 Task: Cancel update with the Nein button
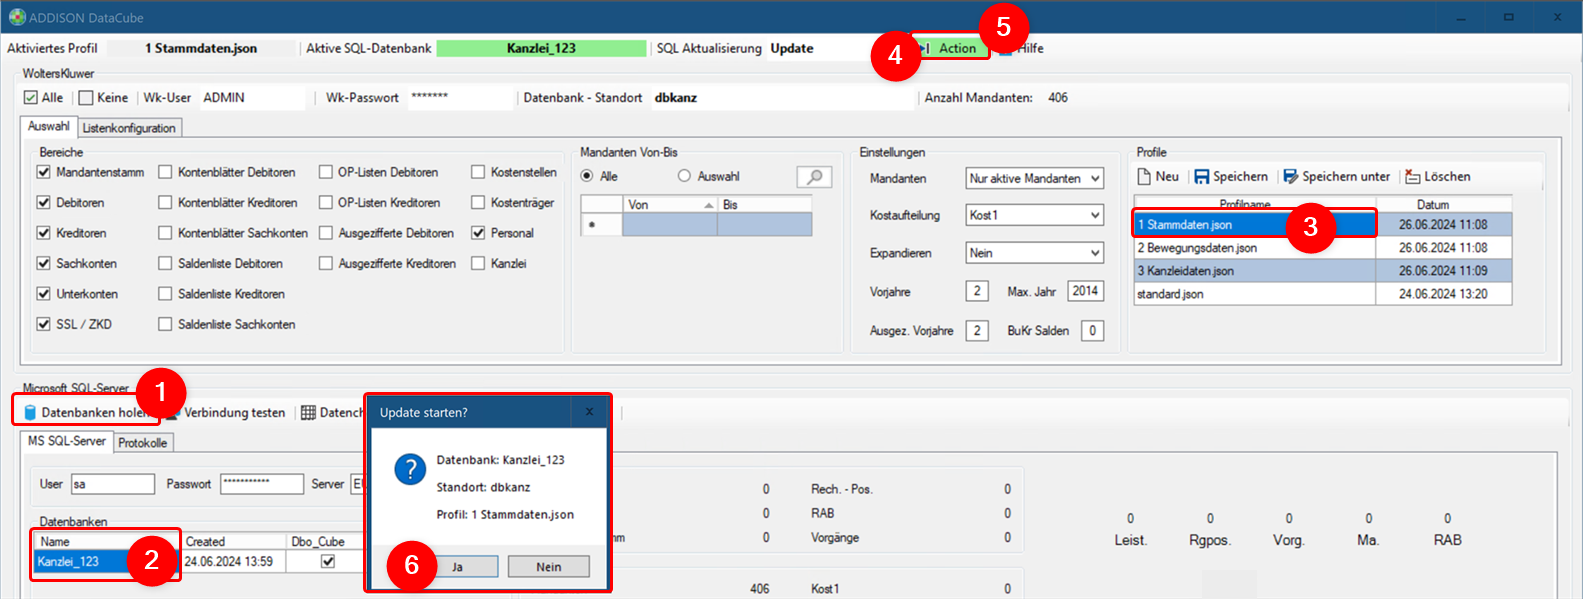point(549,567)
